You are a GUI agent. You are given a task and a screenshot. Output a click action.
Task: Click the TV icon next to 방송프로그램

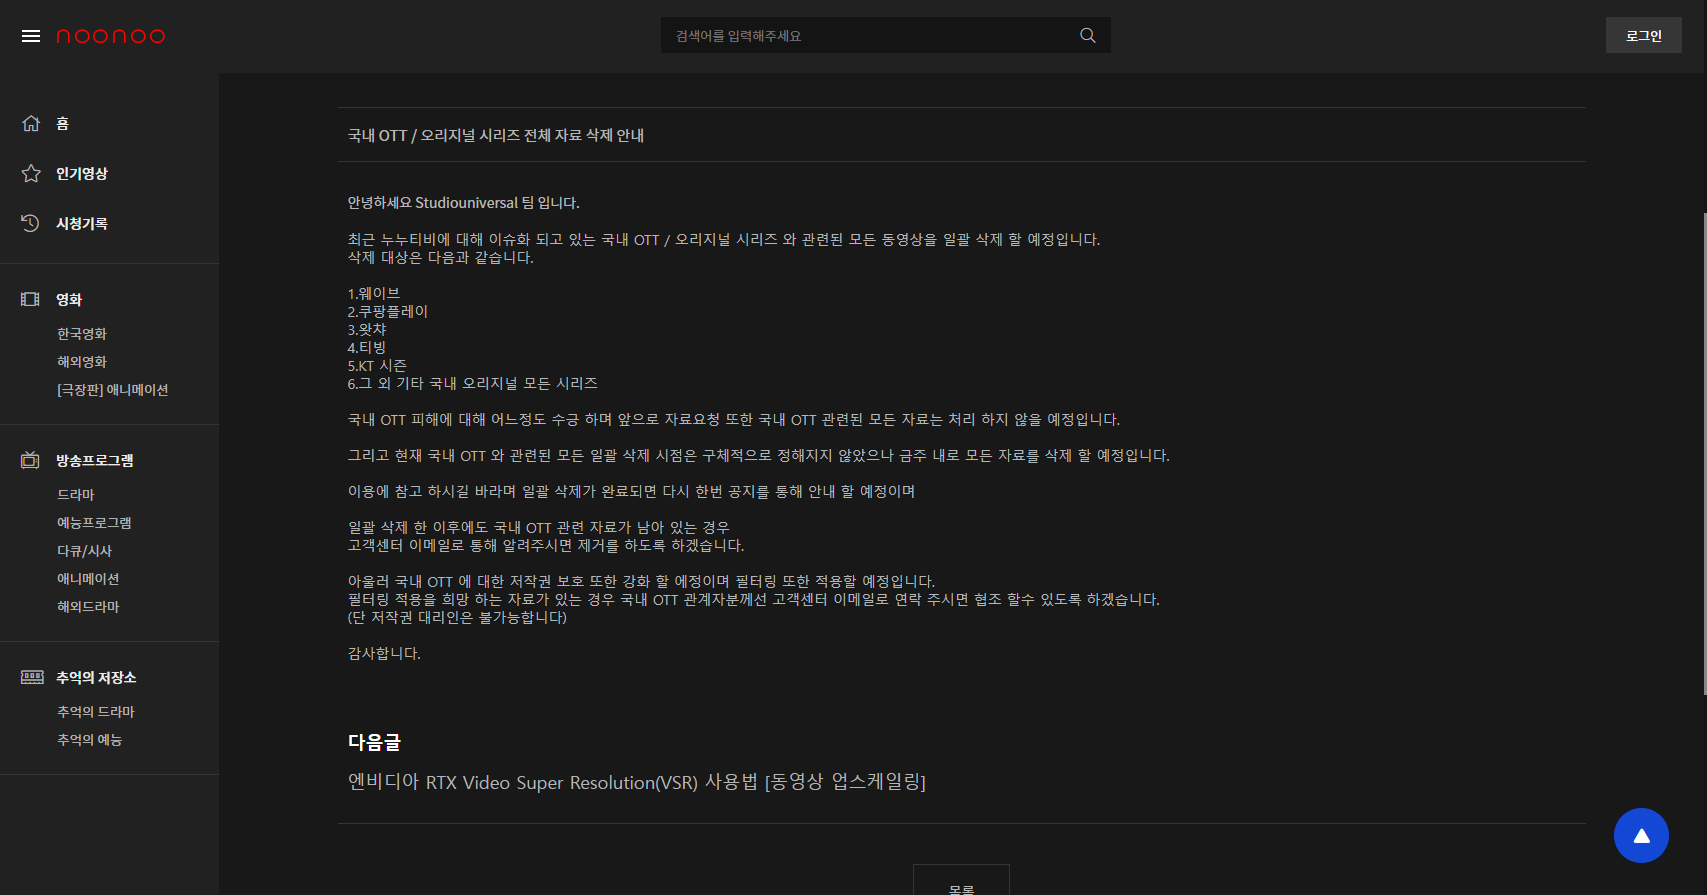click(31, 460)
